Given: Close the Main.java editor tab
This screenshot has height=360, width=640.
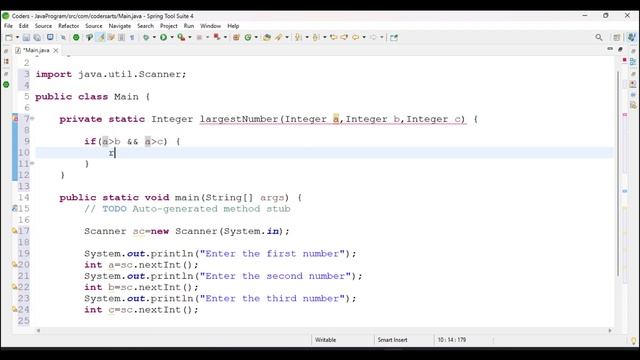Looking at the screenshot, I should (x=56, y=50).
